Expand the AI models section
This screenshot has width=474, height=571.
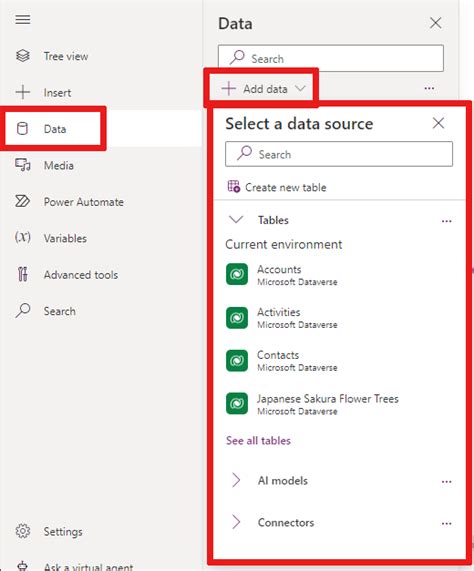coord(236,480)
